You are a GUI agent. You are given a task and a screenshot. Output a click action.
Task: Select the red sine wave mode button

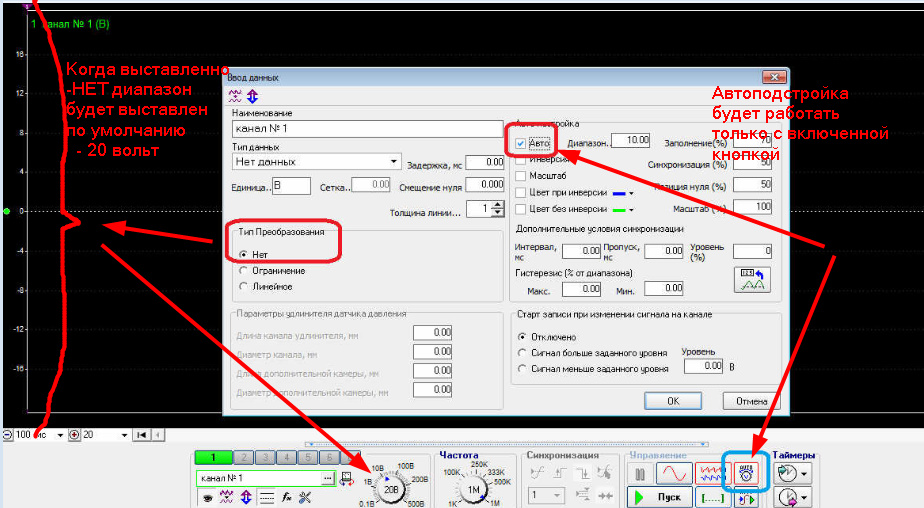tap(675, 473)
